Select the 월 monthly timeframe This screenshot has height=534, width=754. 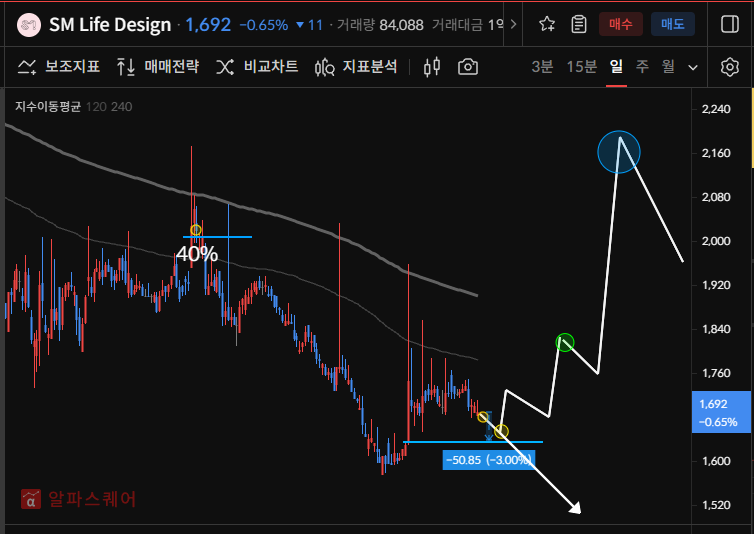pyautogui.click(x=668, y=66)
